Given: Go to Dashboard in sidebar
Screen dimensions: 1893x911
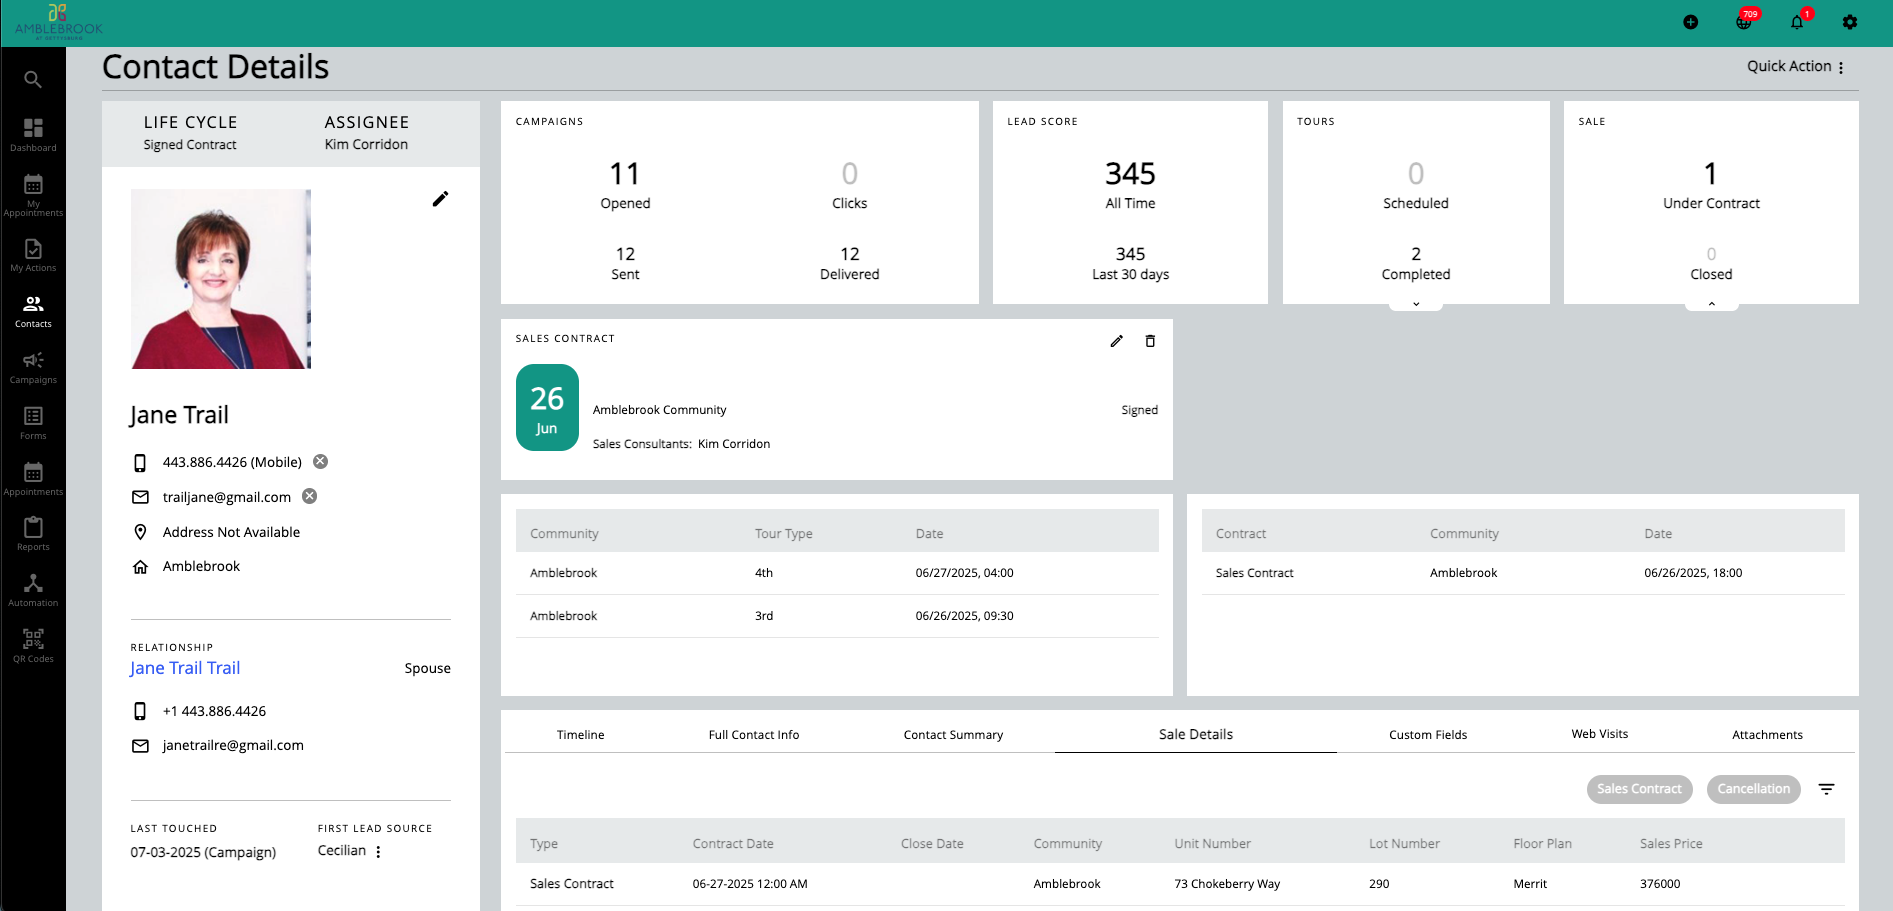Looking at the screenshot, I should coord(33,135).
